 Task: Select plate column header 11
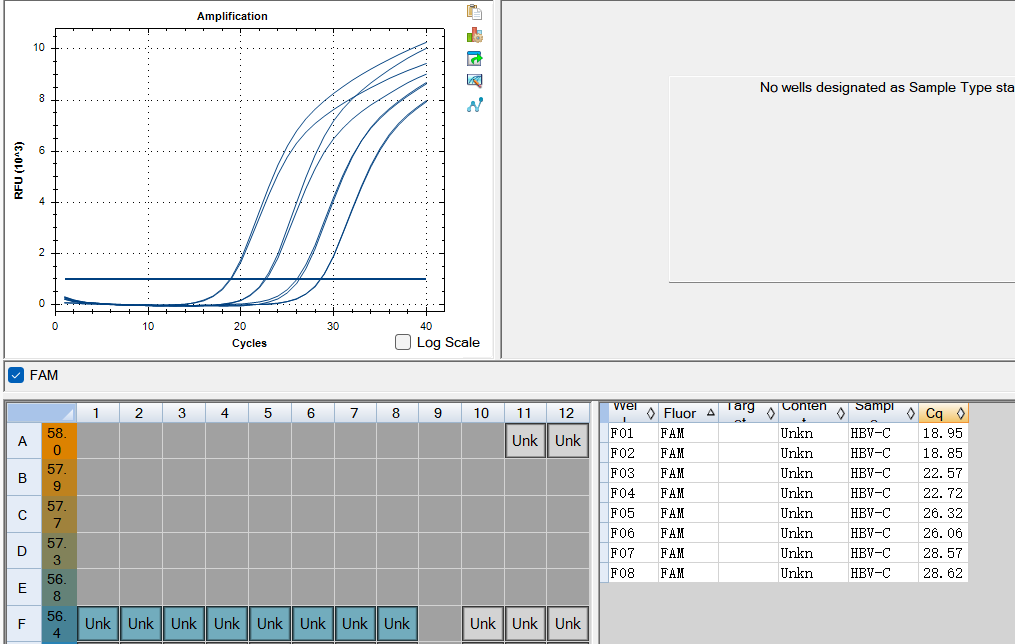(x=524, y=413)
